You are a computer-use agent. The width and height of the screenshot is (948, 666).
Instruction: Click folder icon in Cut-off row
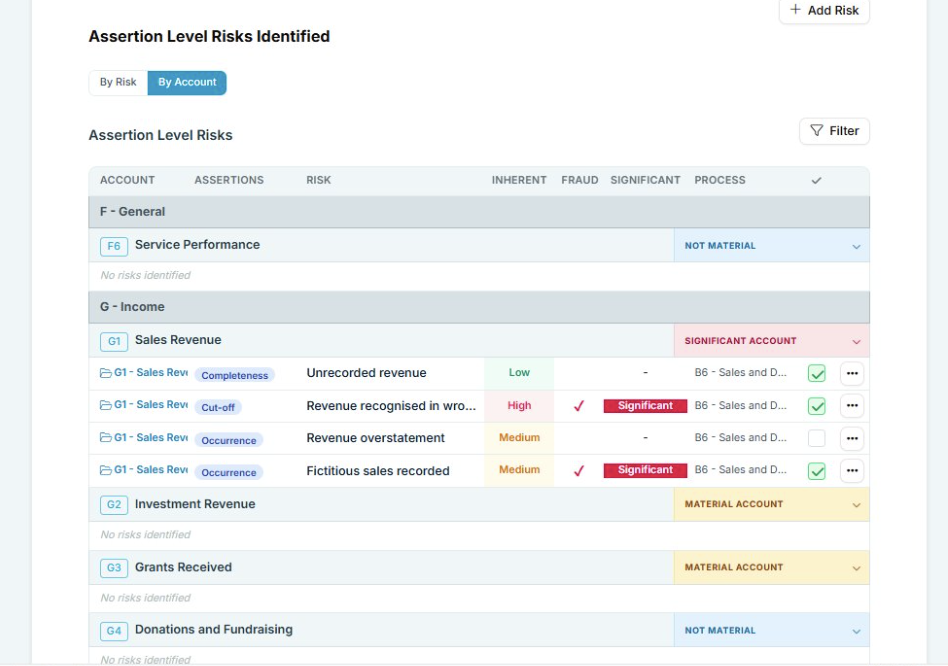point(106,405)
